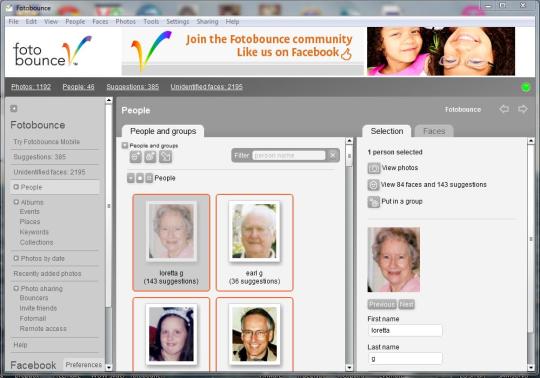
Task: Click the Fotobounce logo
Action: (x=52, y=51)
